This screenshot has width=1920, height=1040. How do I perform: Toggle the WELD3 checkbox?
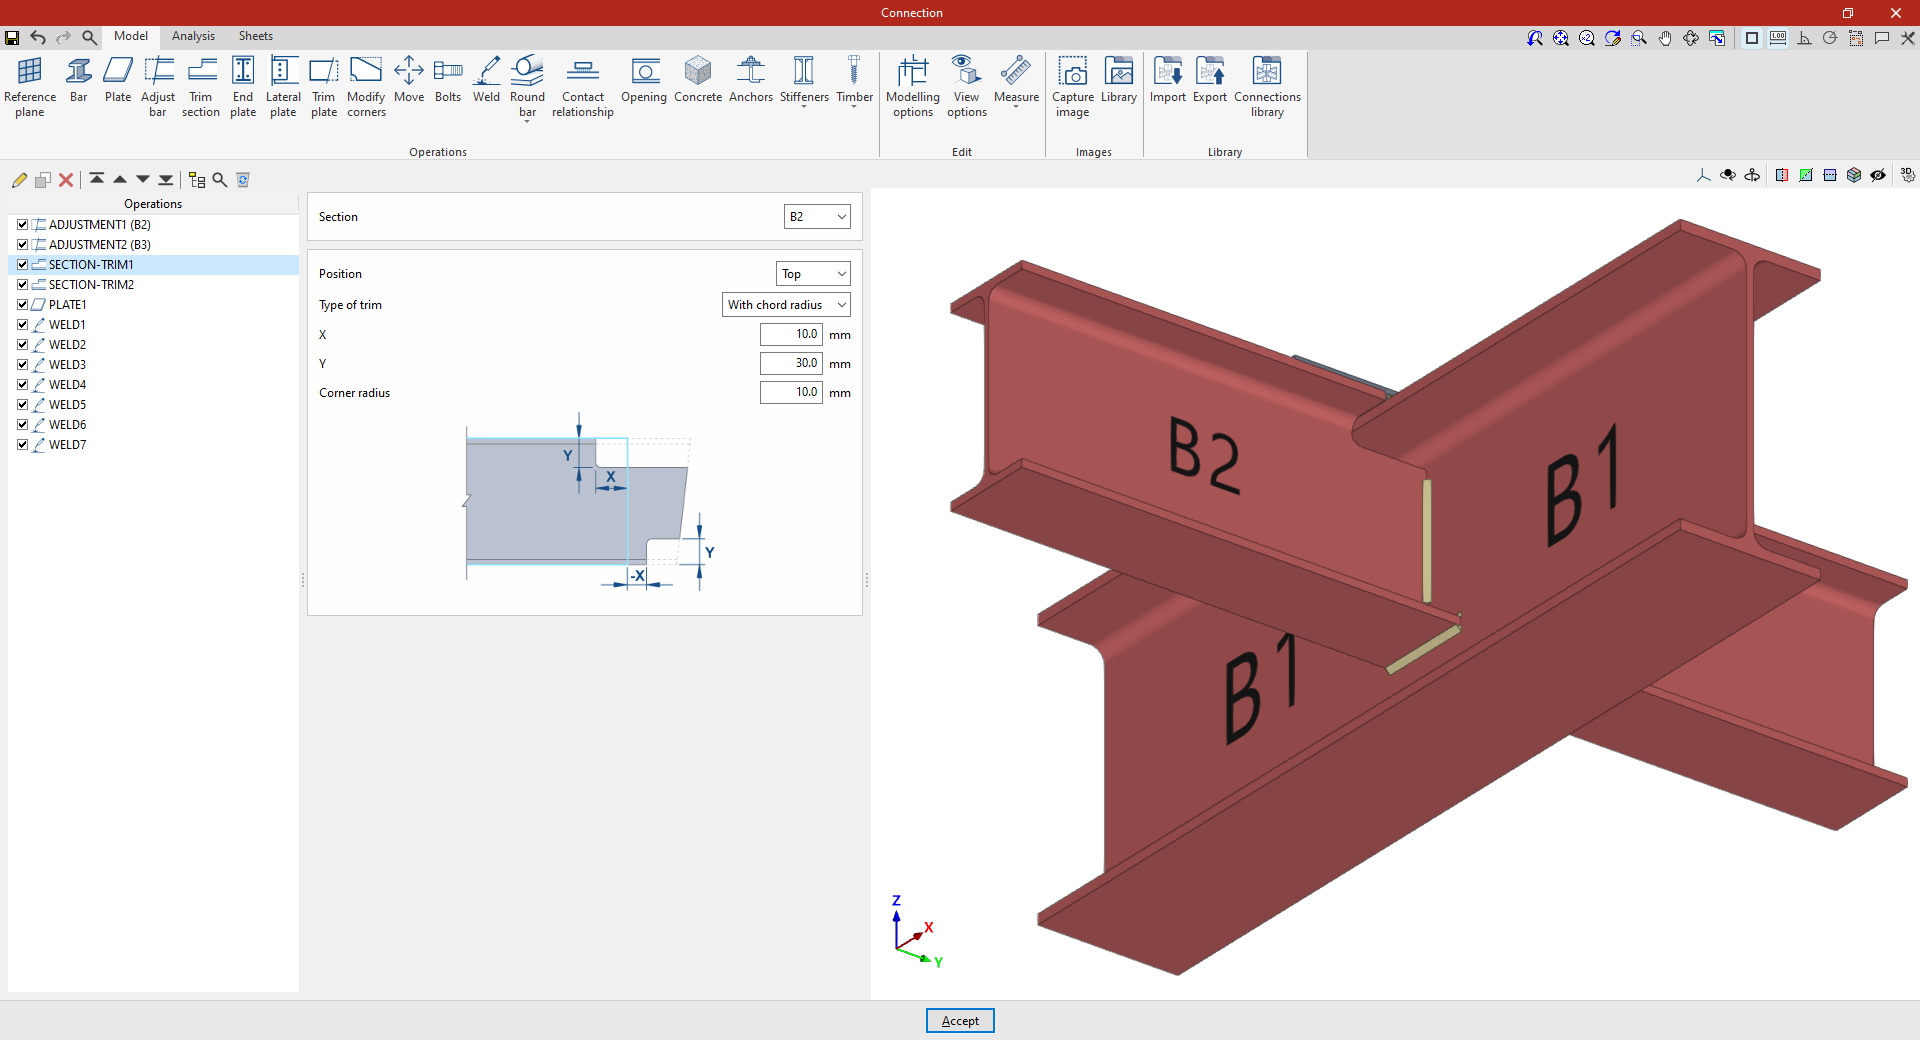(x=22, y=365)
